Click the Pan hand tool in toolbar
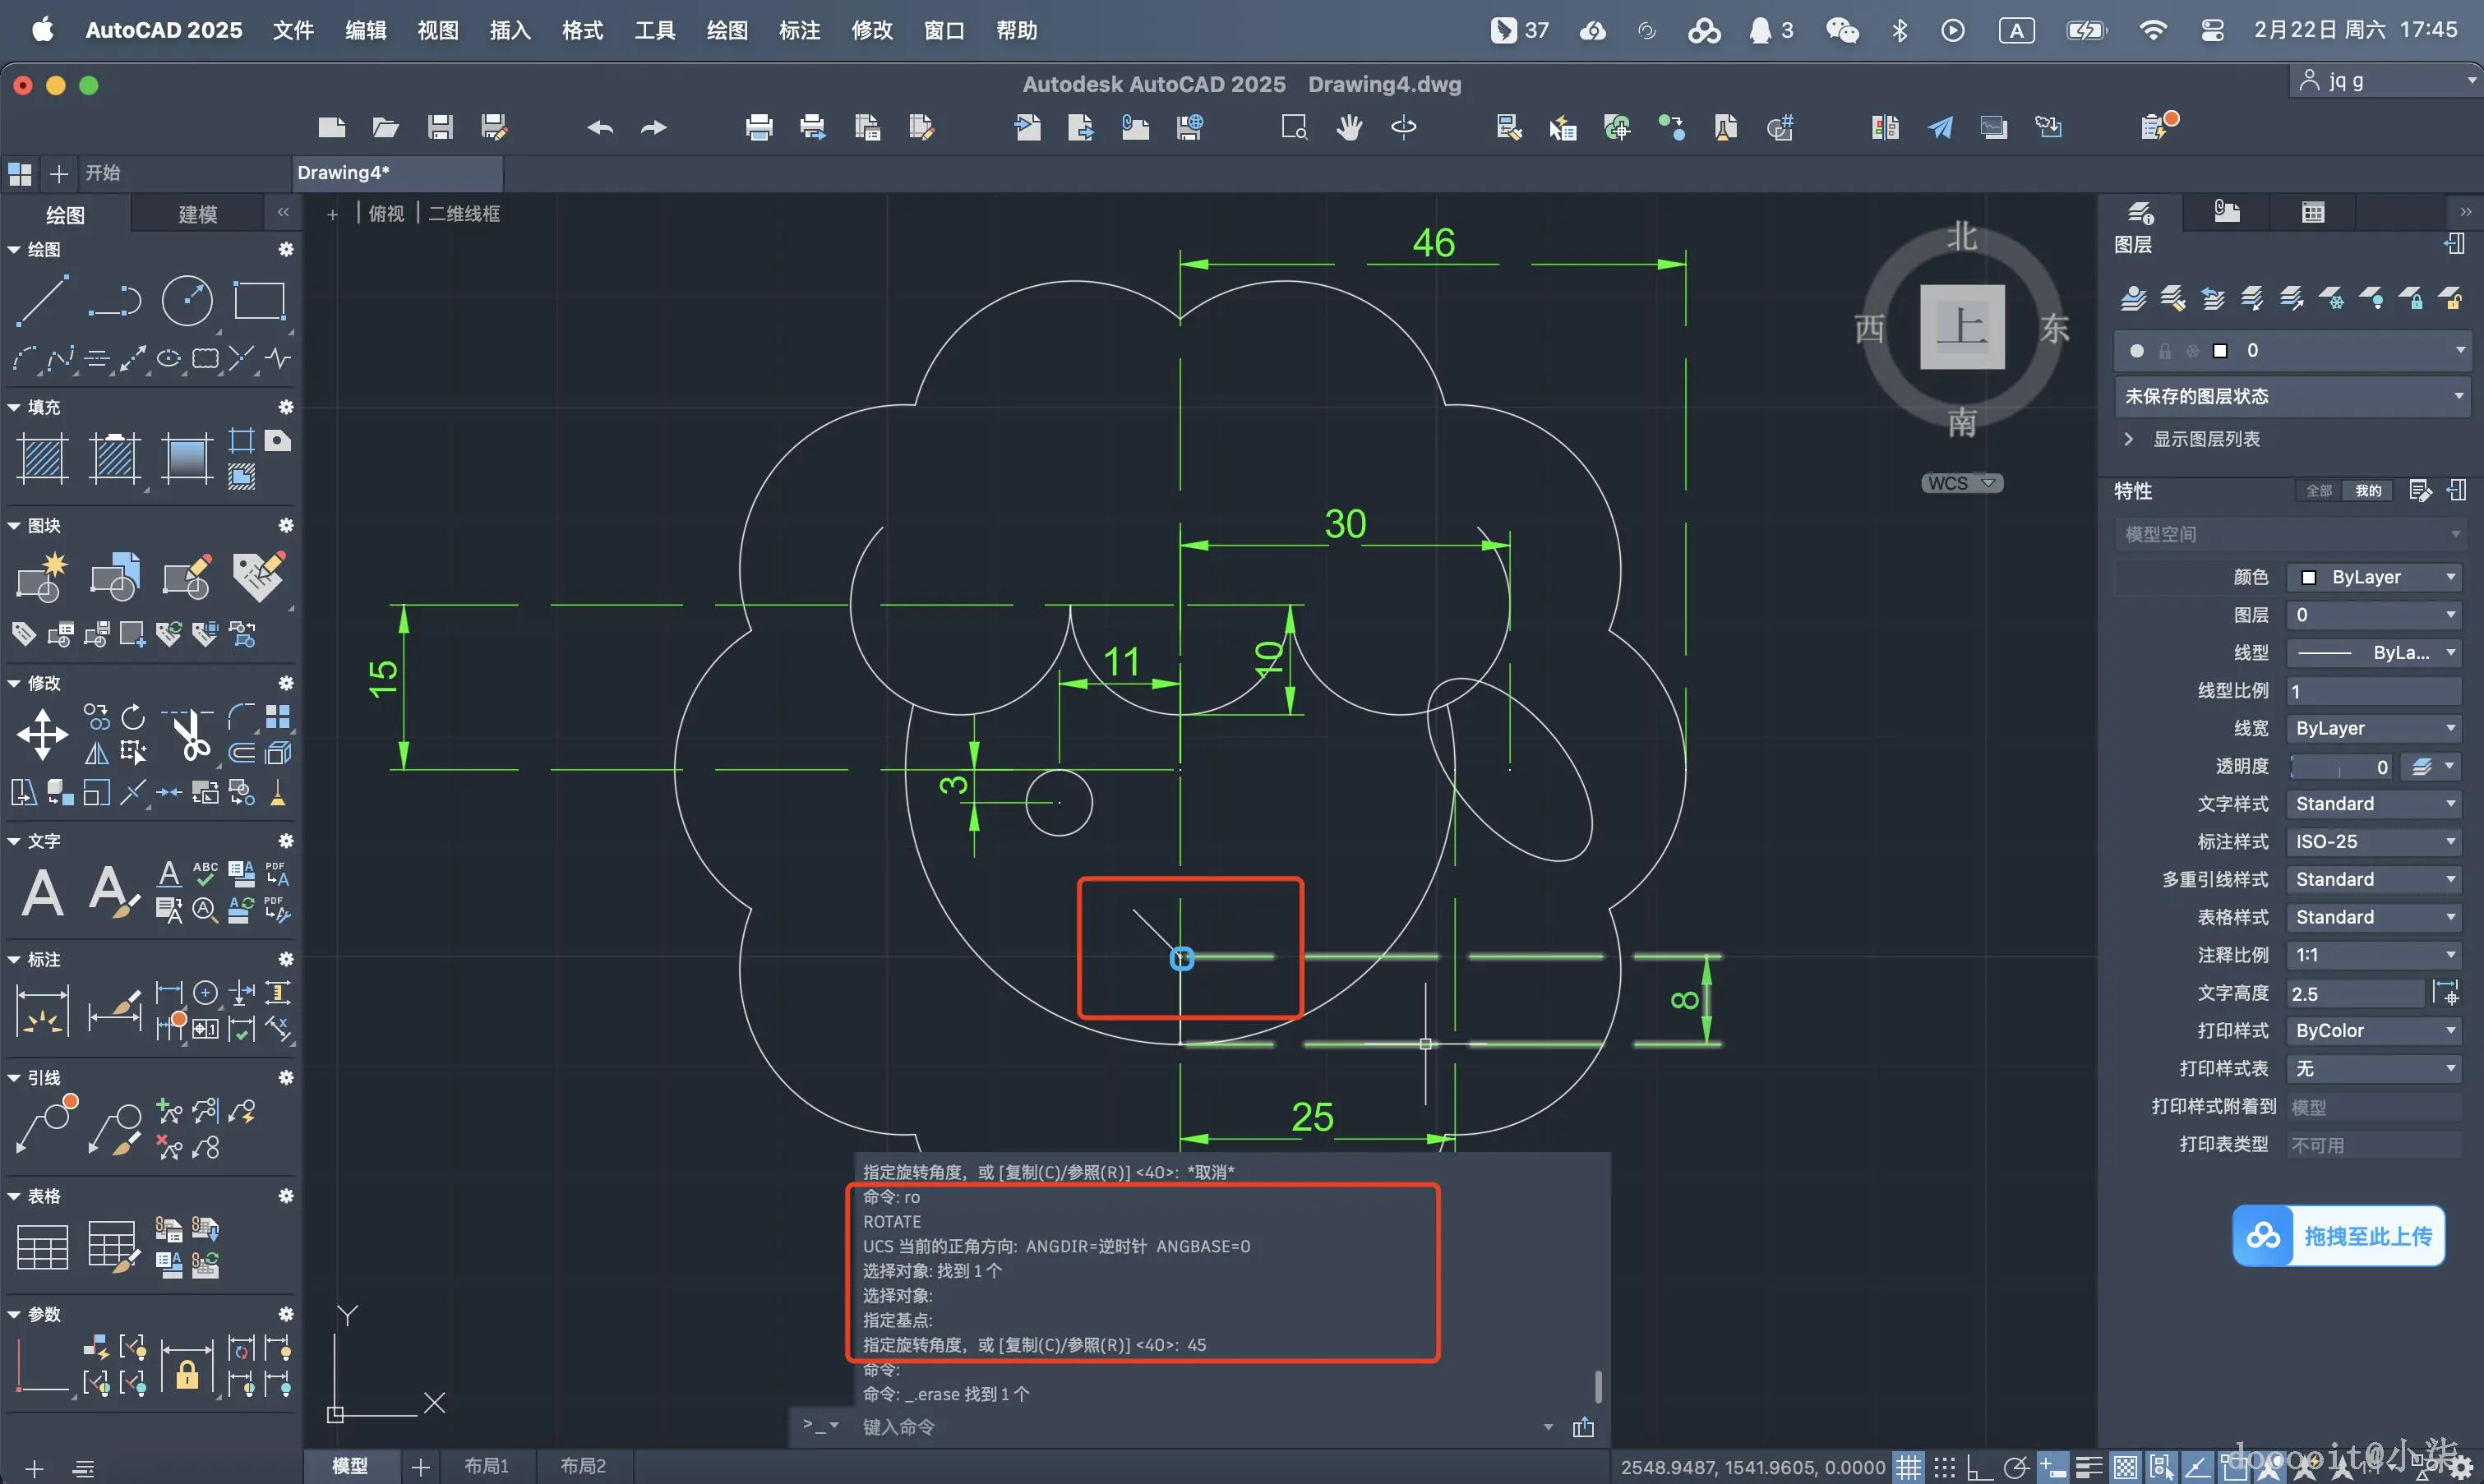 (1349, 128)
